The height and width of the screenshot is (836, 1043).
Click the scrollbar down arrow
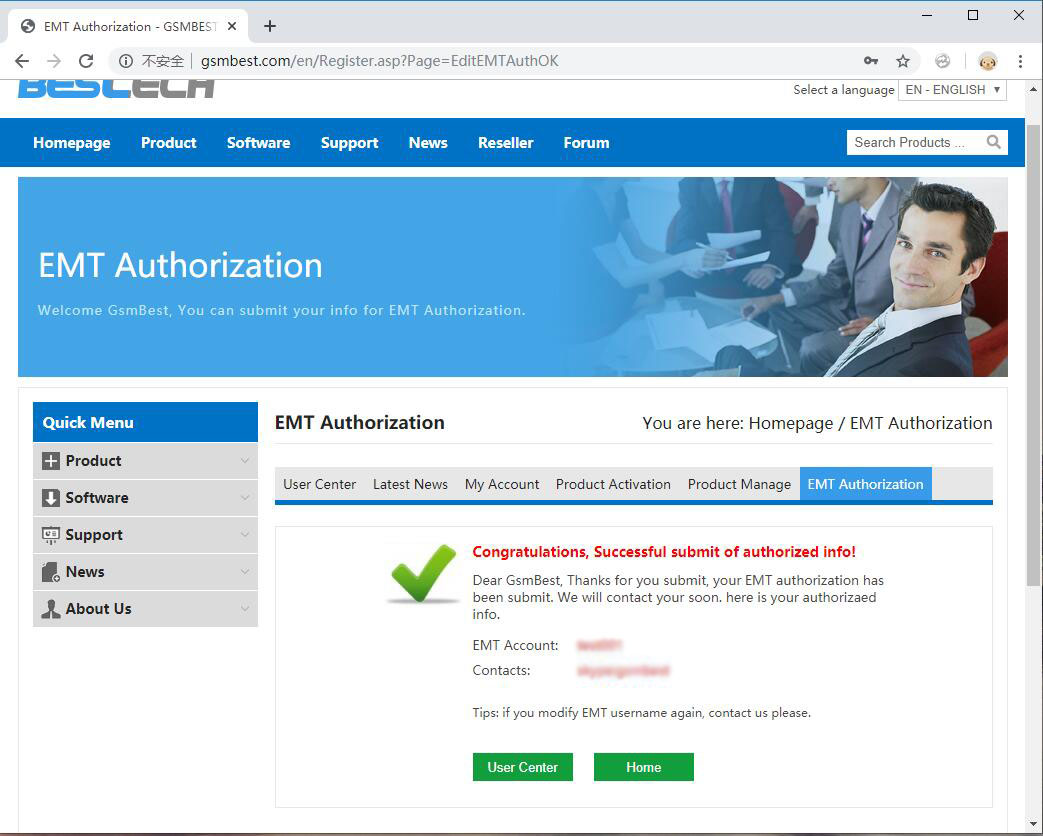1032,826
